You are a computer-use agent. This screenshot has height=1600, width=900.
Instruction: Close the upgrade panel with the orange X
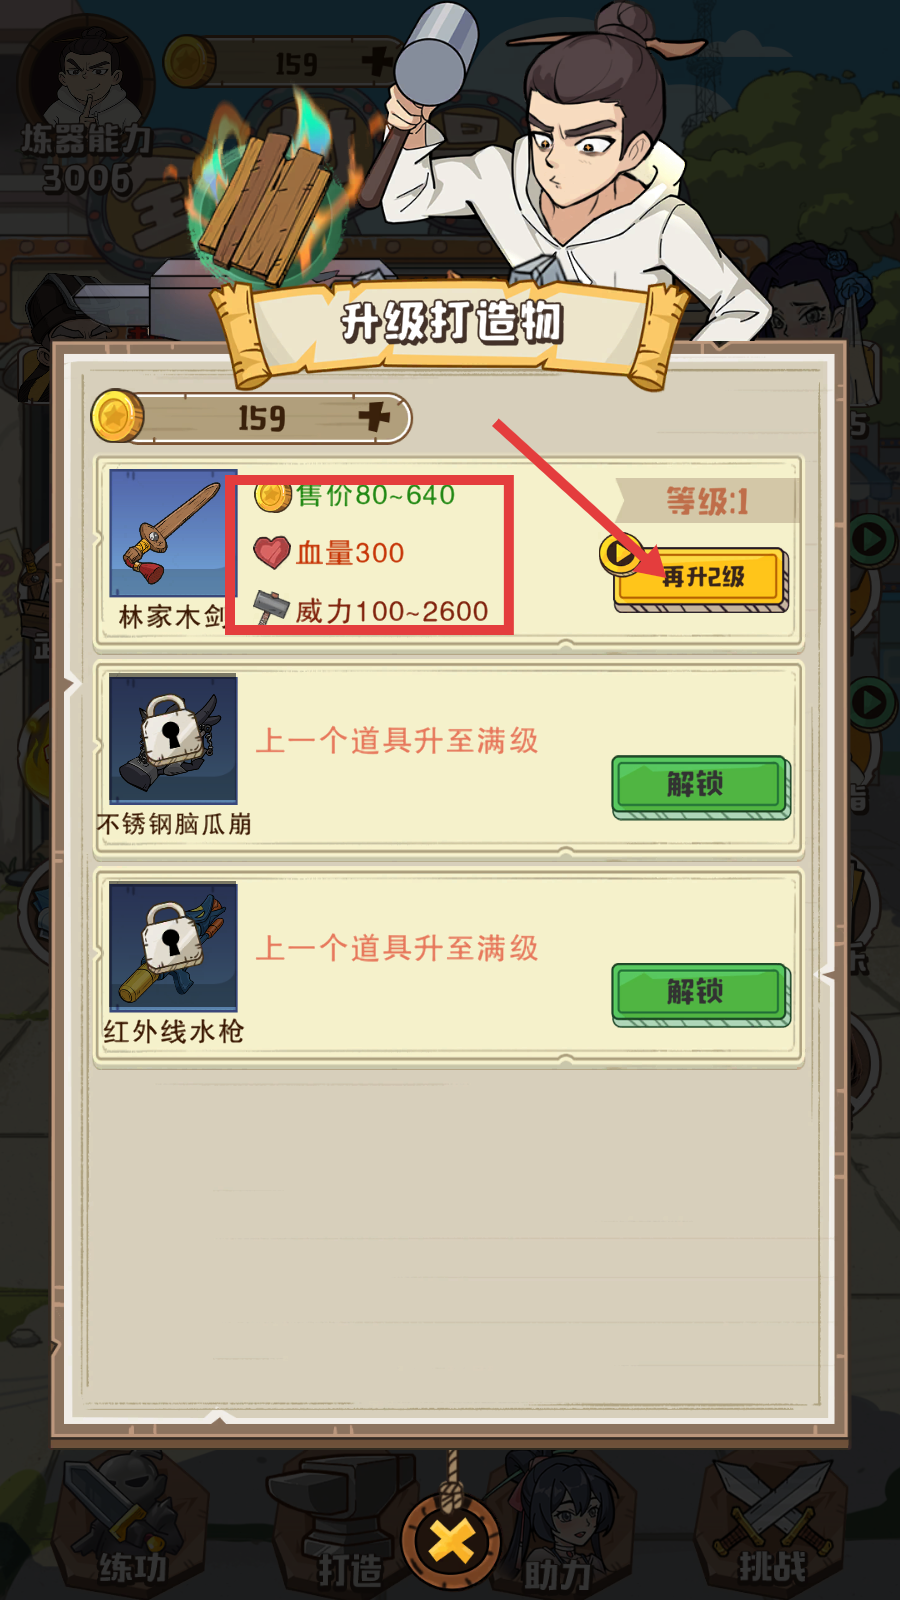click(x=452, y=1541)
